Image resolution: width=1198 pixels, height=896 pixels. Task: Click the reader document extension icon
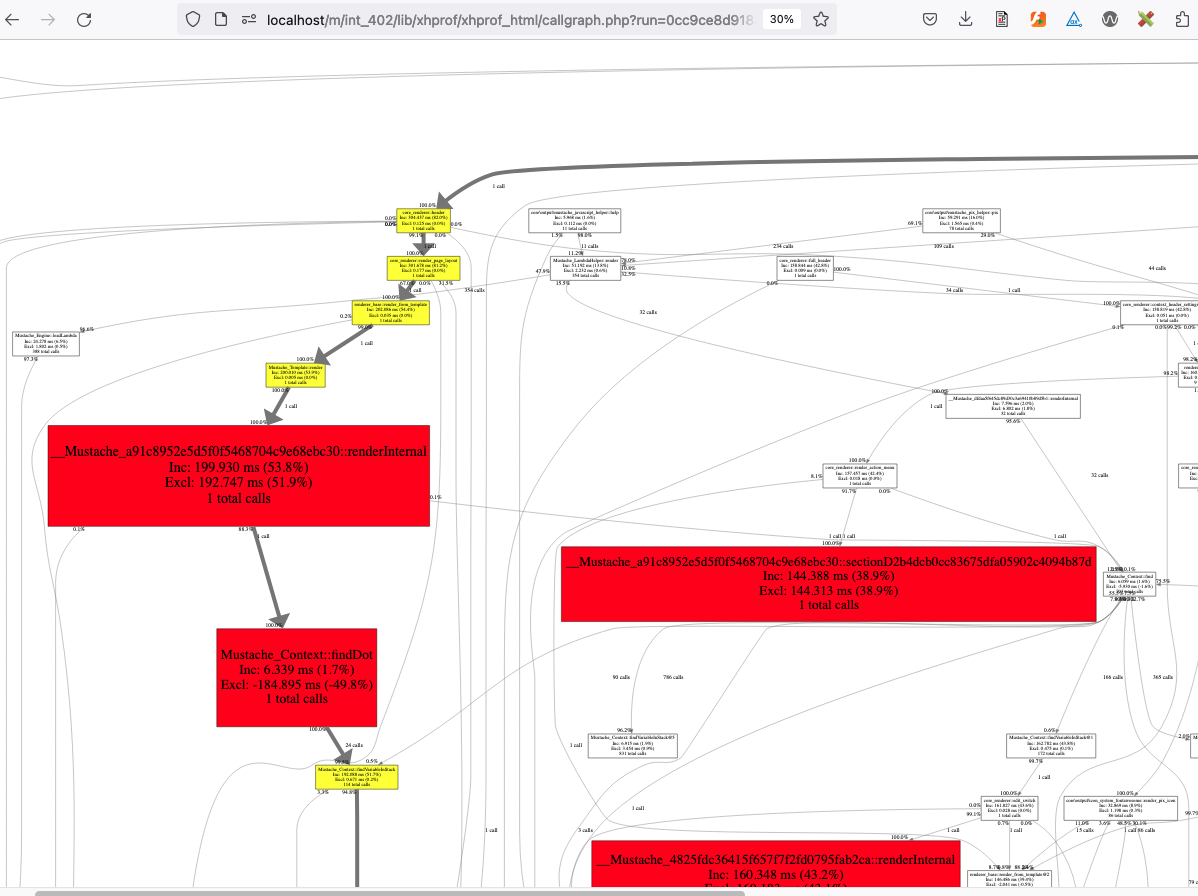tap(1002, 20)
